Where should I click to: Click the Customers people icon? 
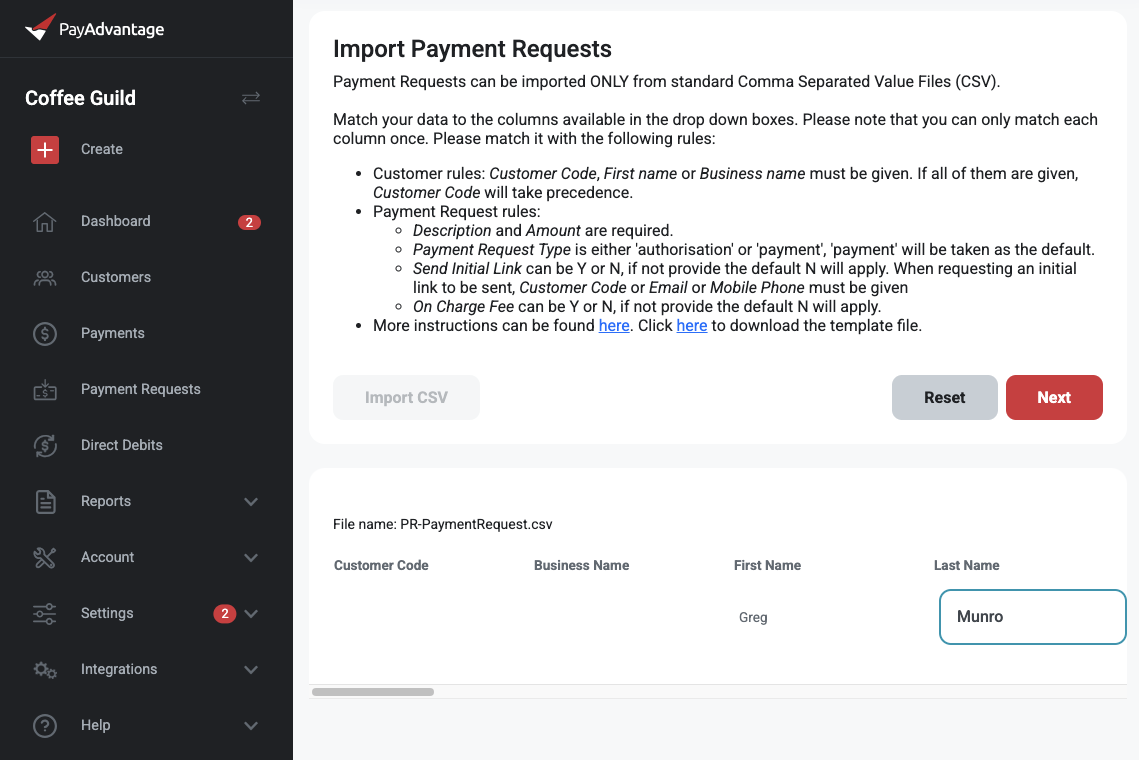pos(45,278)
